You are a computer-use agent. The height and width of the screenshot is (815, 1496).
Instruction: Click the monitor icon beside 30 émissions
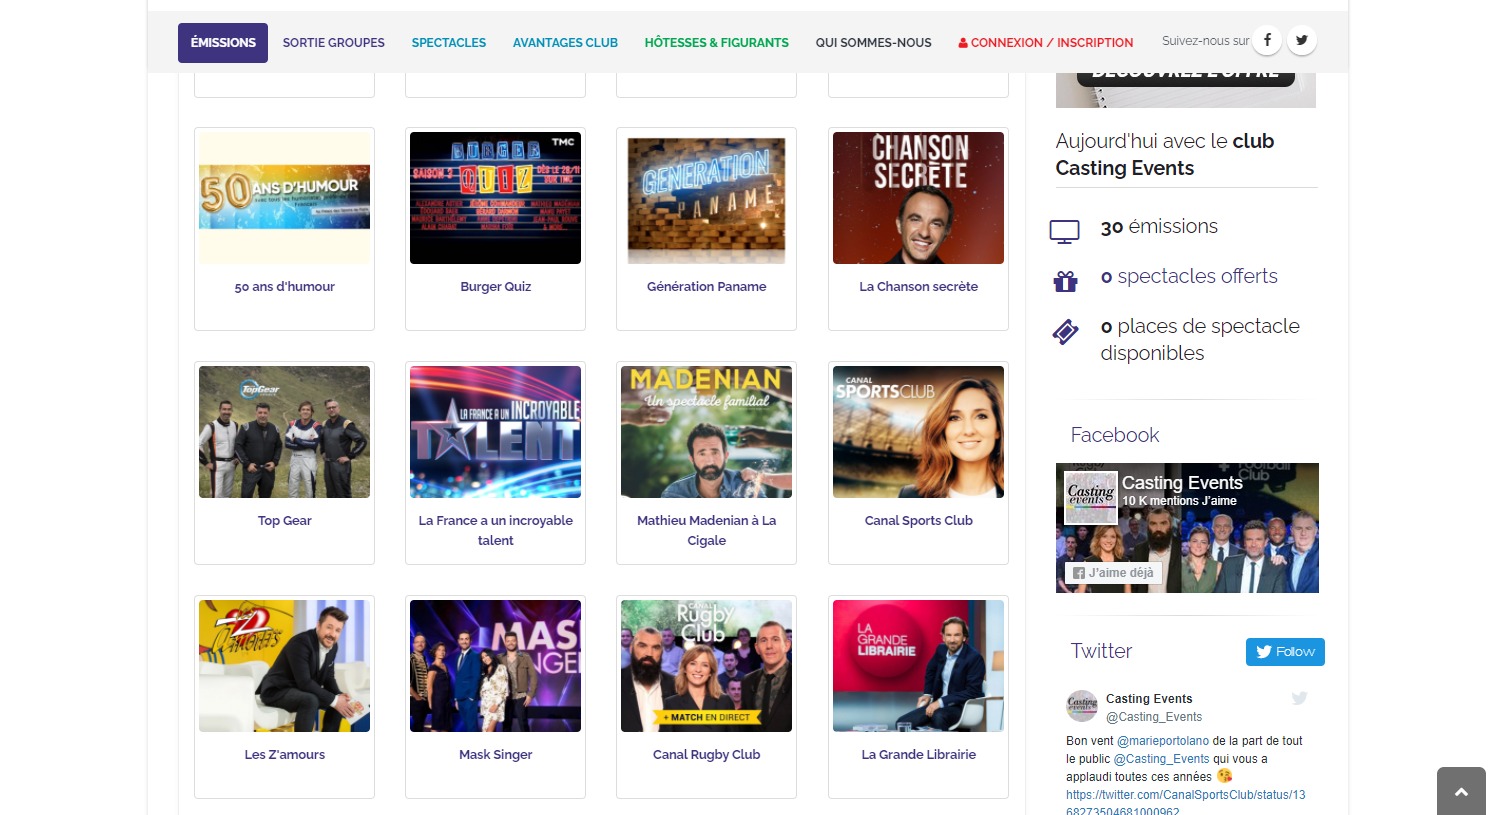tap(1064, 231)
